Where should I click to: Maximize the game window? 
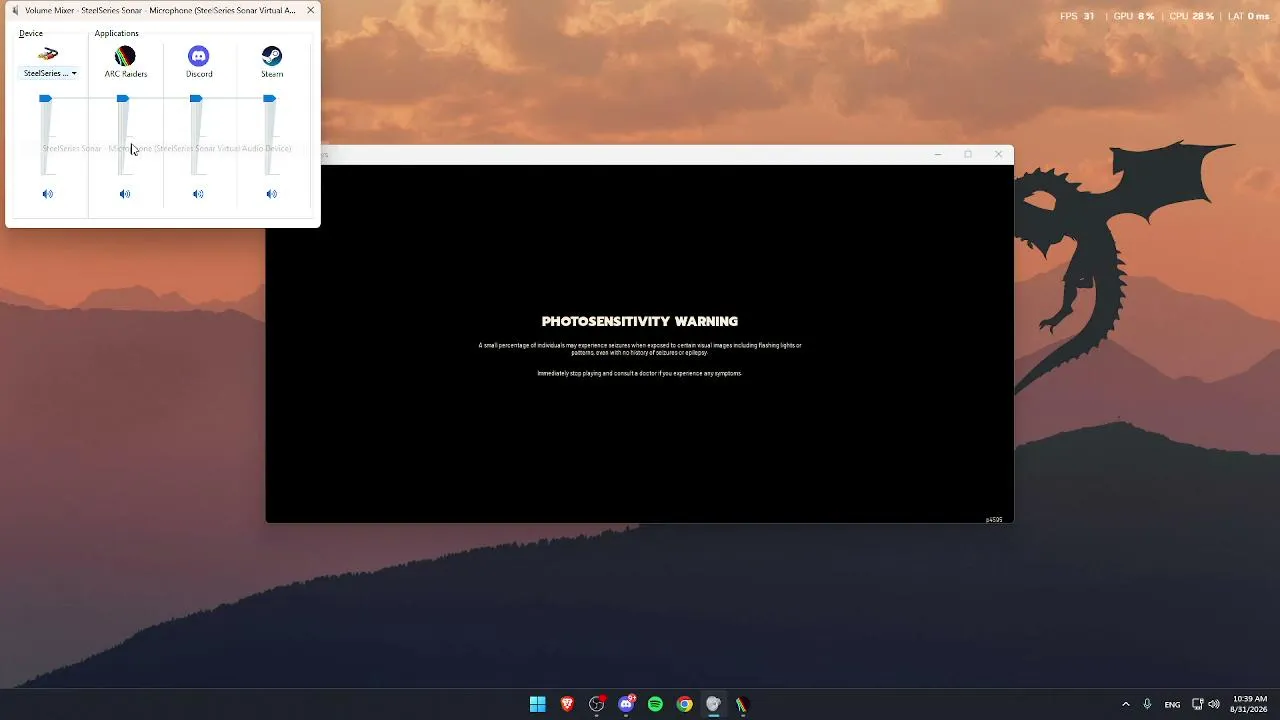(x=968, y=154)
